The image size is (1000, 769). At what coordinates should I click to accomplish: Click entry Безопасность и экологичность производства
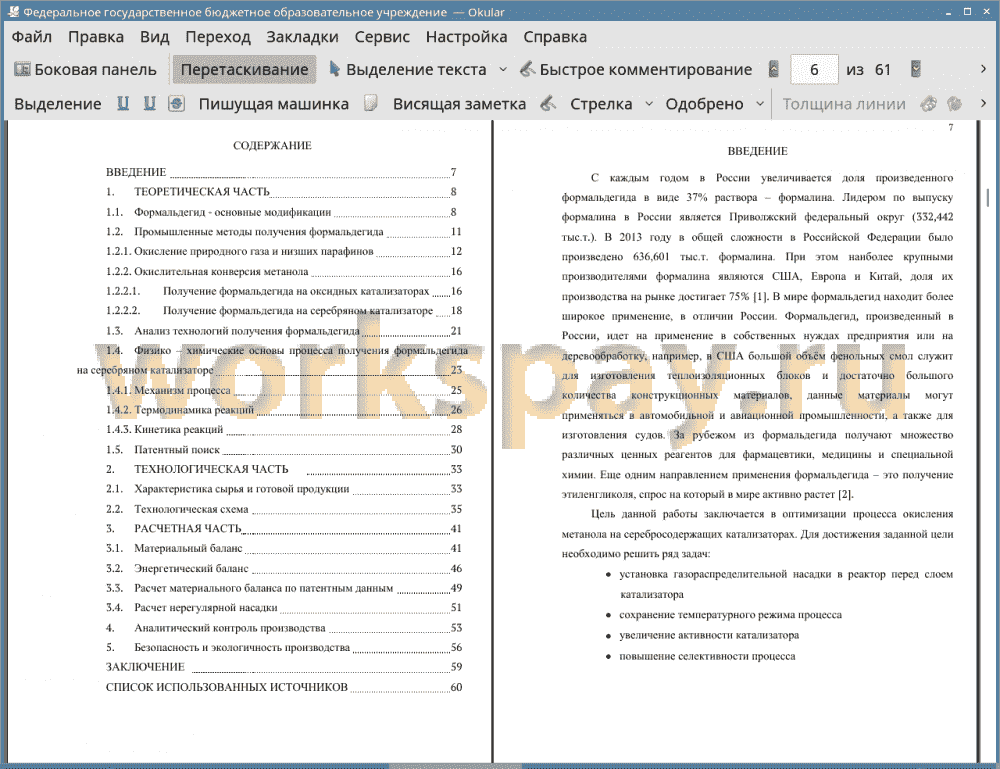coord(283,647)
